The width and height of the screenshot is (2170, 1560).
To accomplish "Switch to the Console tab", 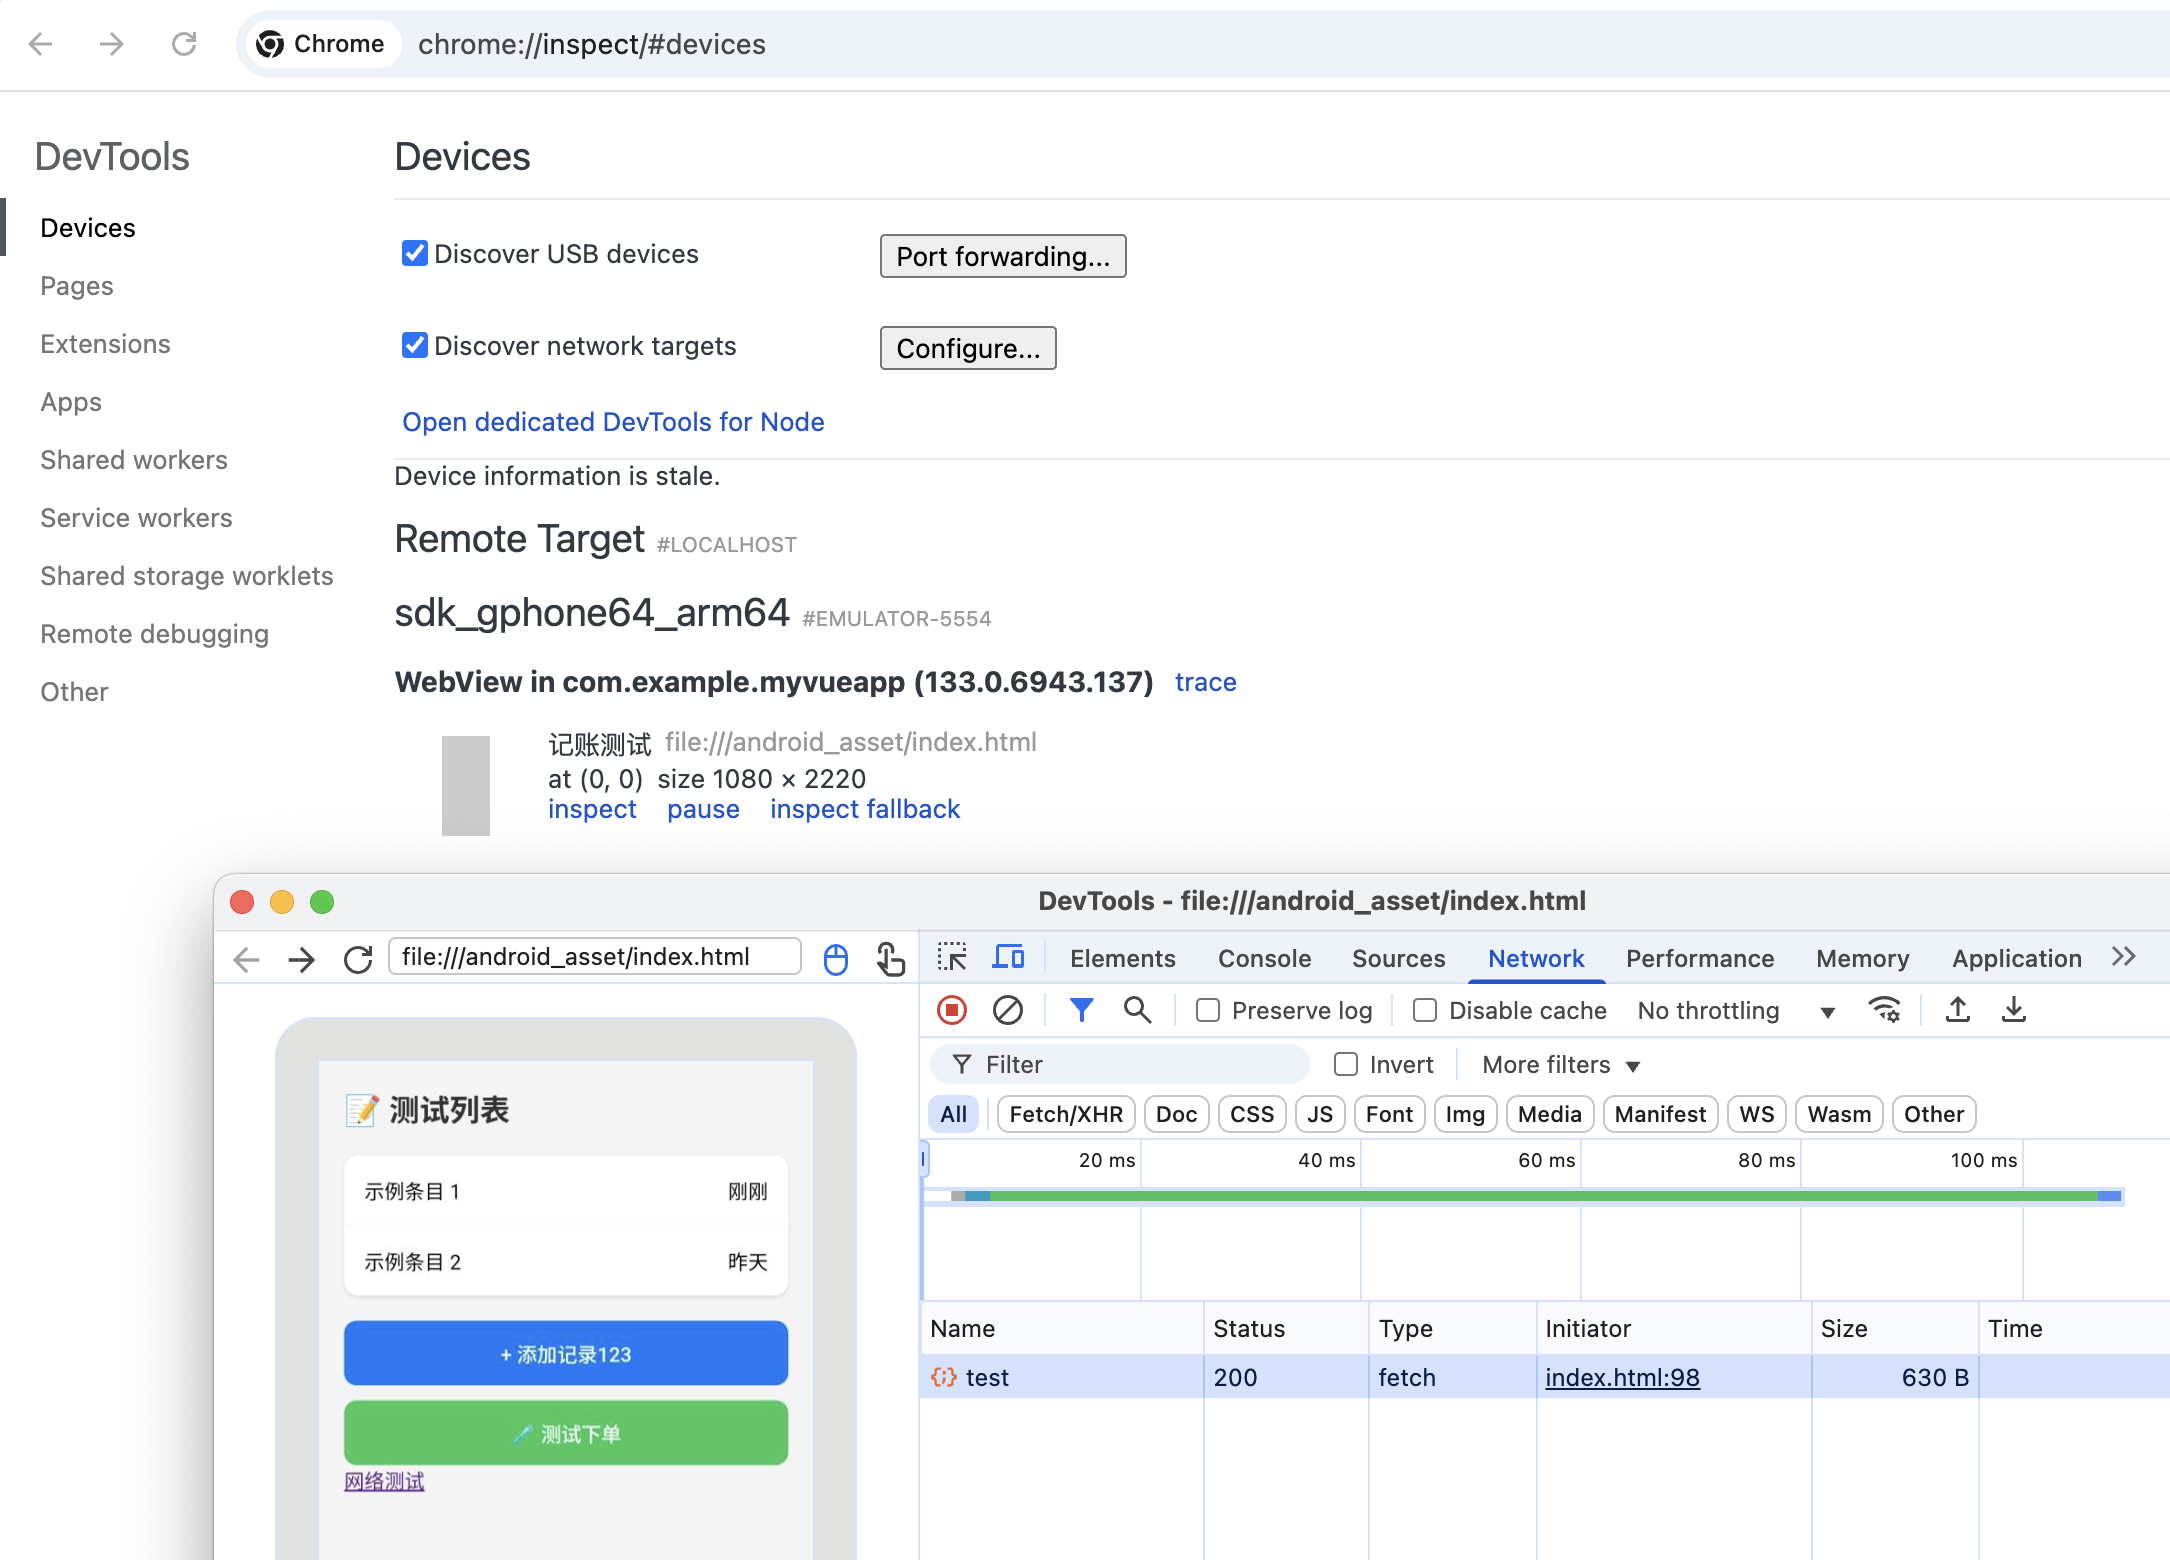I will [x=1264, y=958].
